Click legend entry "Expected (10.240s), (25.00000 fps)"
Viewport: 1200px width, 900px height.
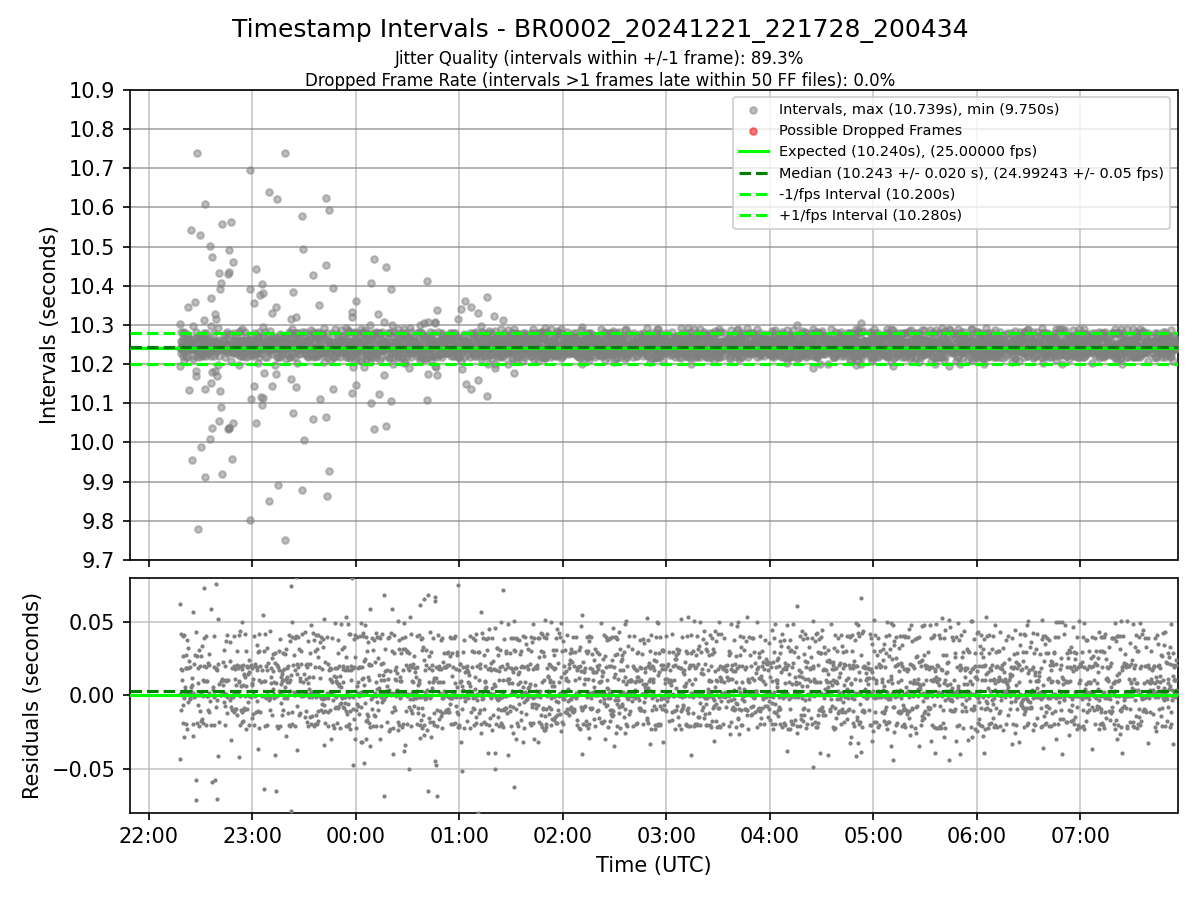pos(907,151)
